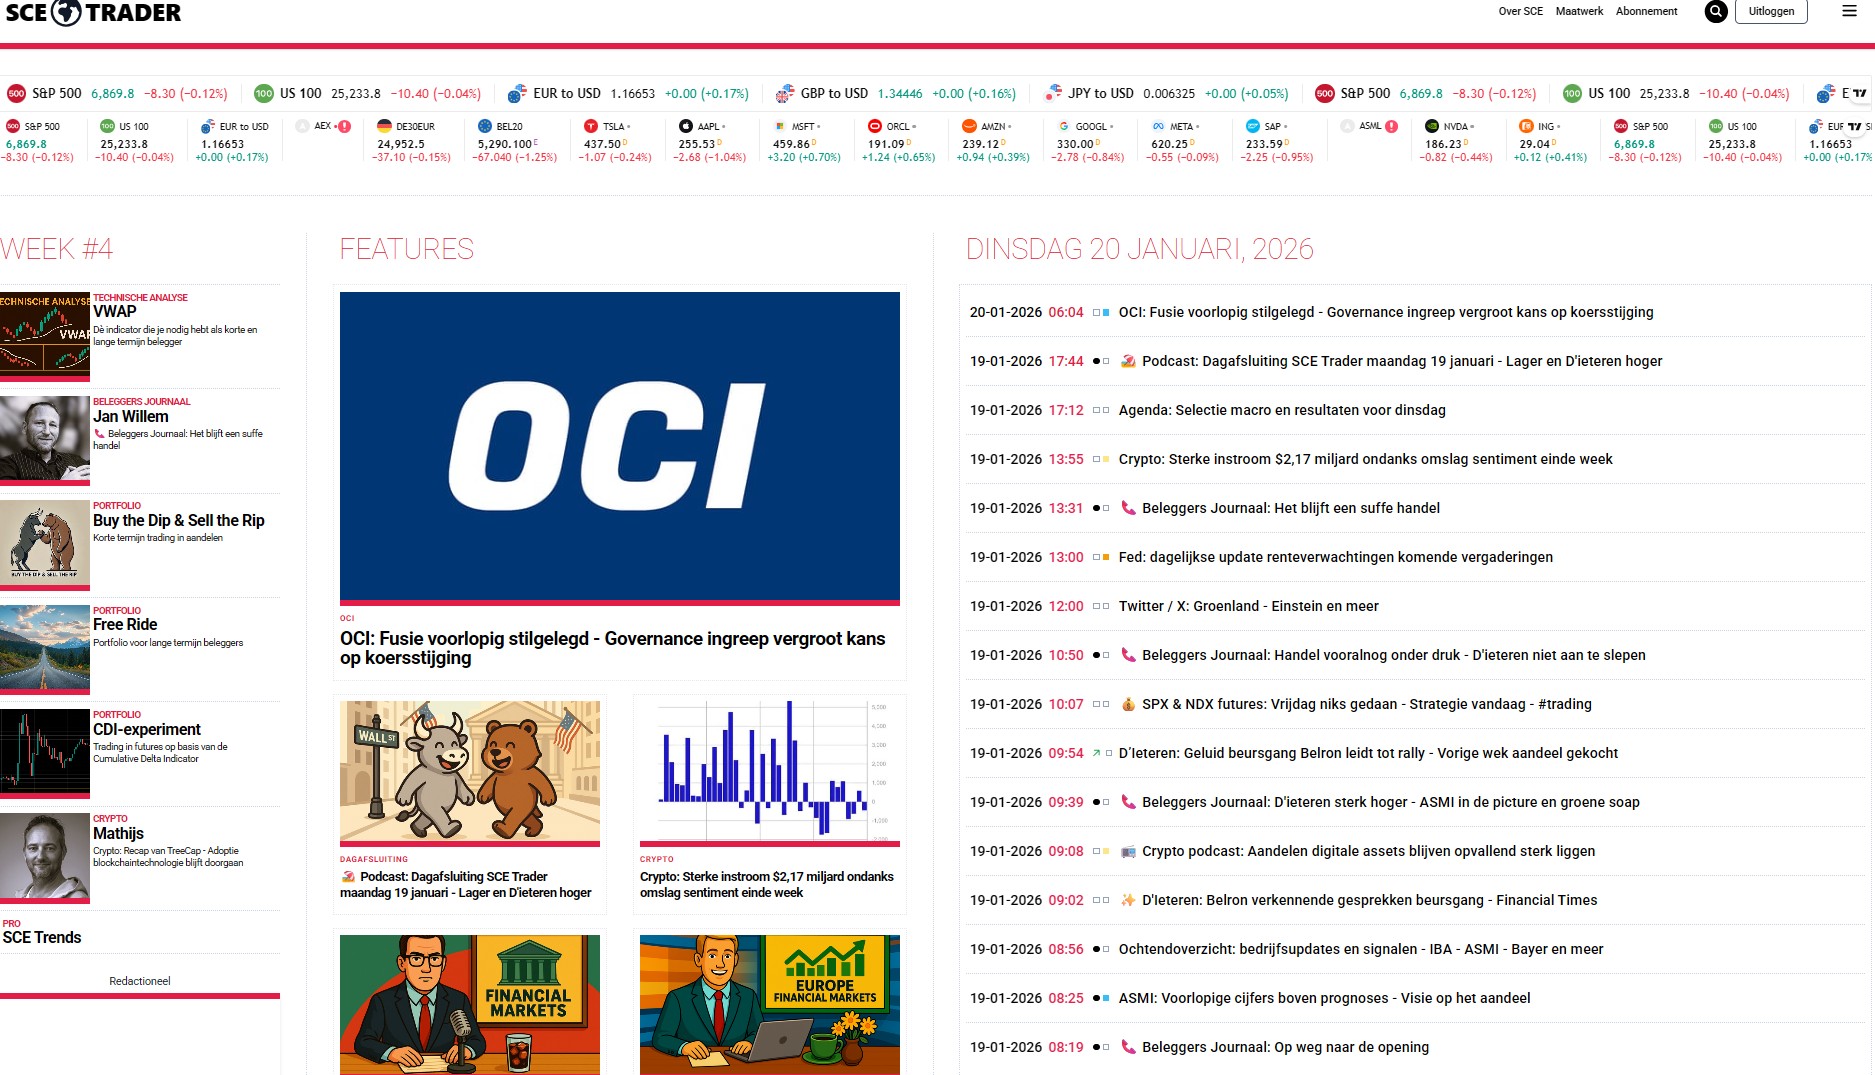Open 'Agenda: Selectie macro en resultaten voor dinsdag'
The image size is (1875, 1075).
coord(1282,410)
